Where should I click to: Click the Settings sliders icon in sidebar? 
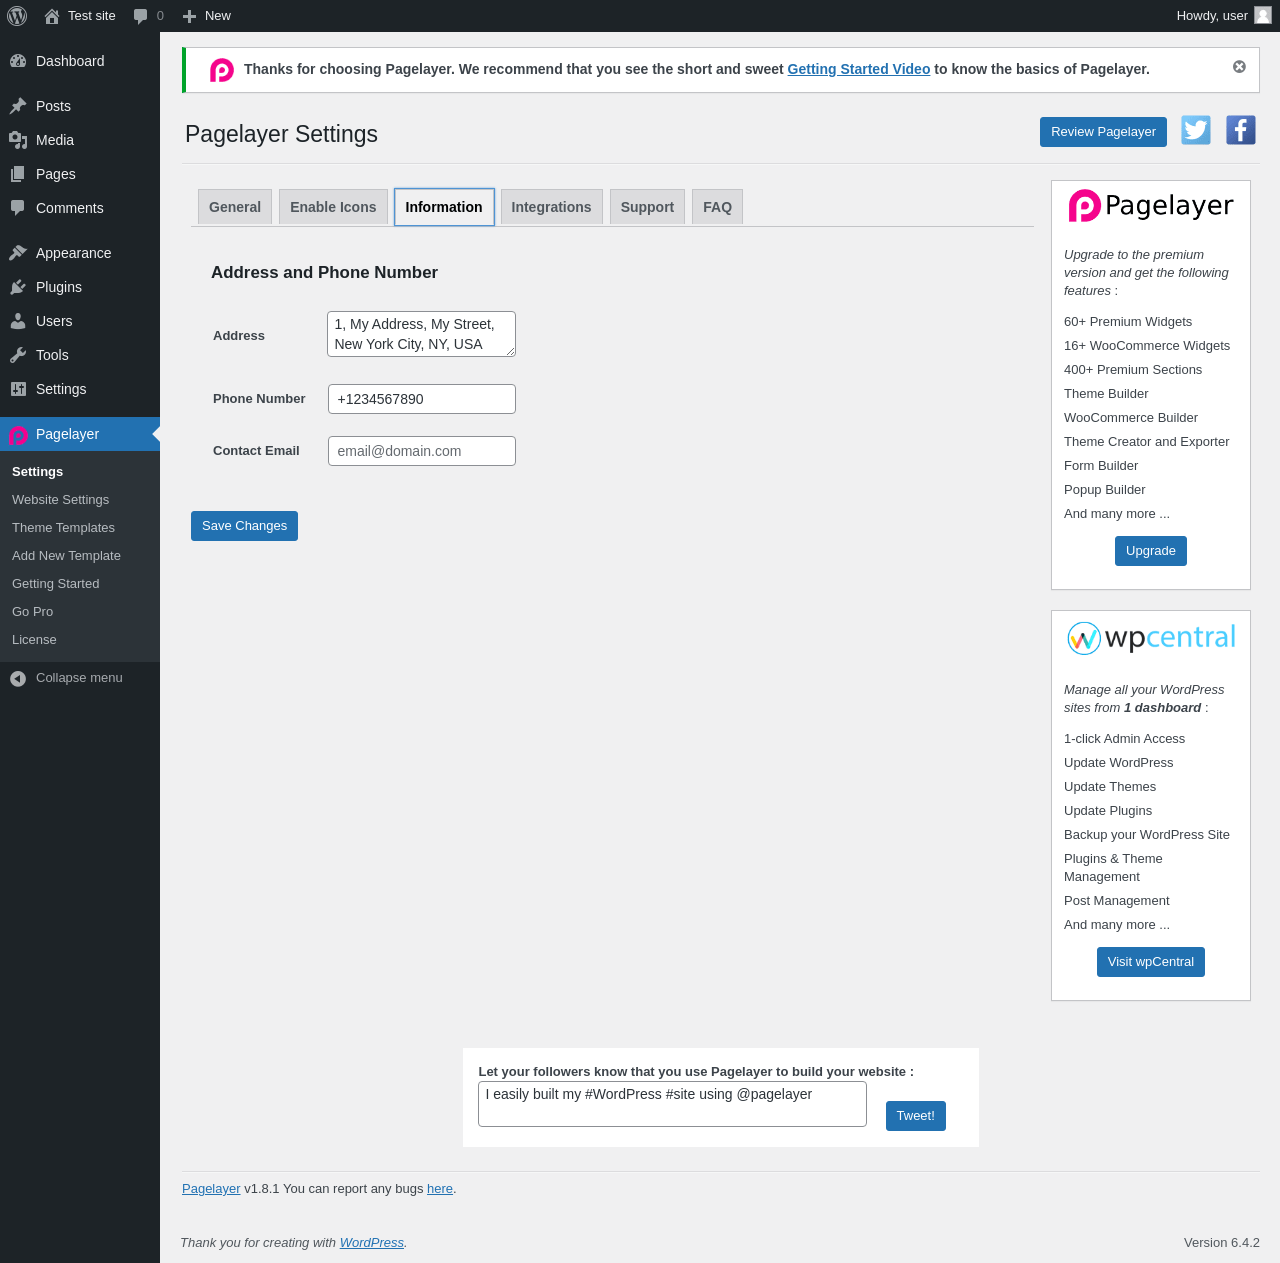coord(18,389)
